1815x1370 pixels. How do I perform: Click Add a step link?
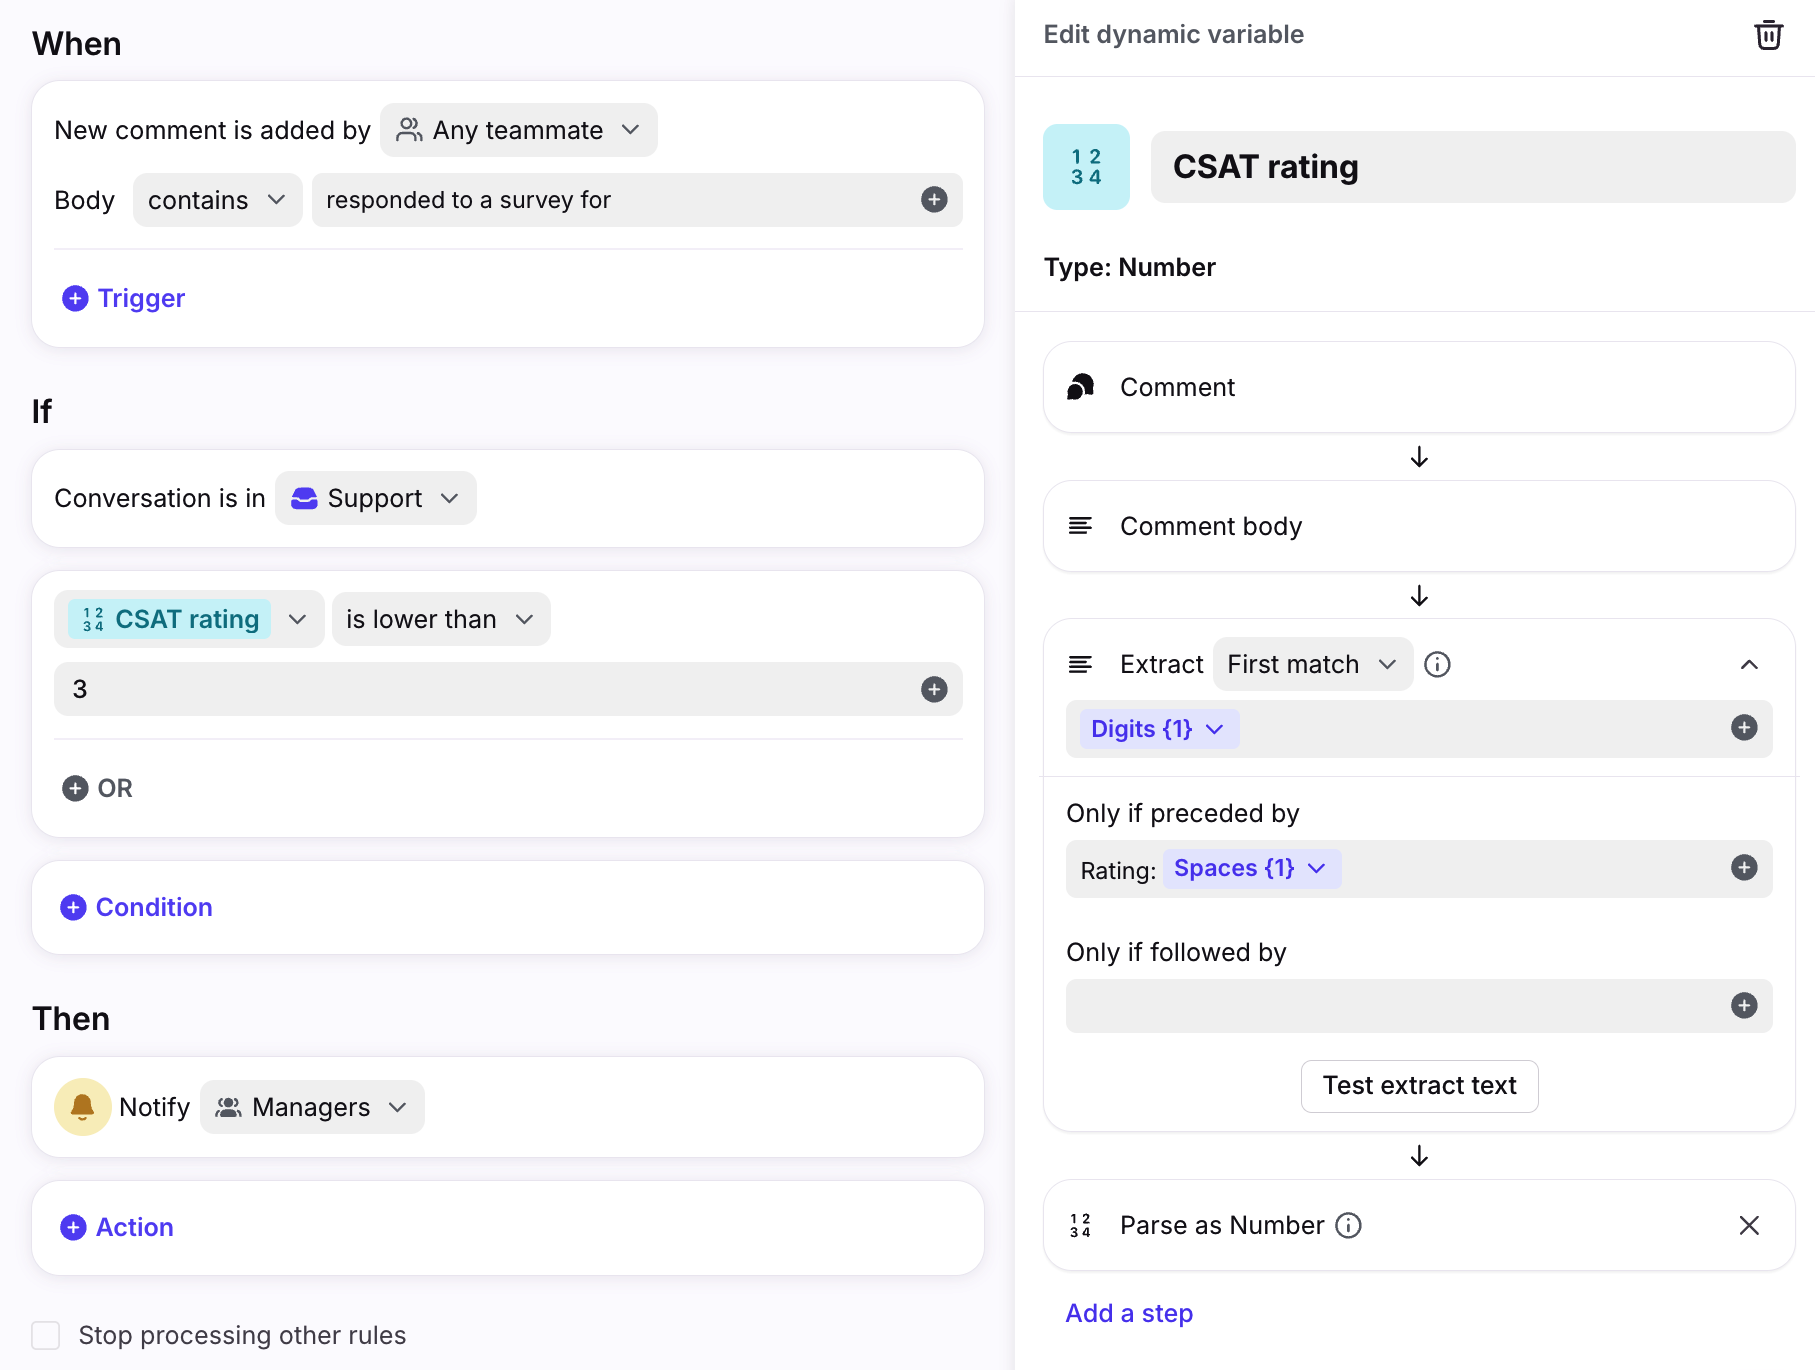(x=1129, y=1314)
